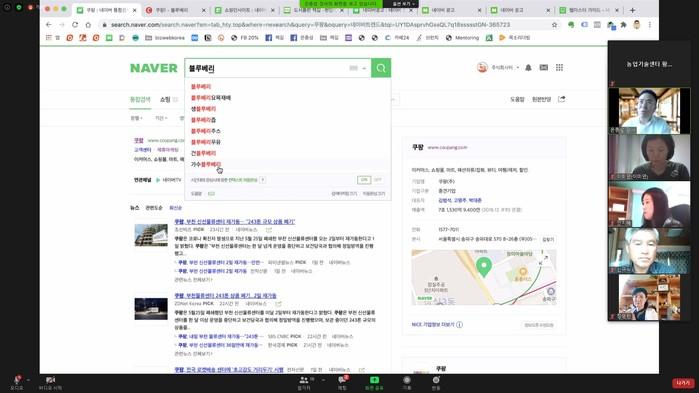Click the share icon beside 원본반영
Screen dimensions: 699x393
[x=562, y=99]
